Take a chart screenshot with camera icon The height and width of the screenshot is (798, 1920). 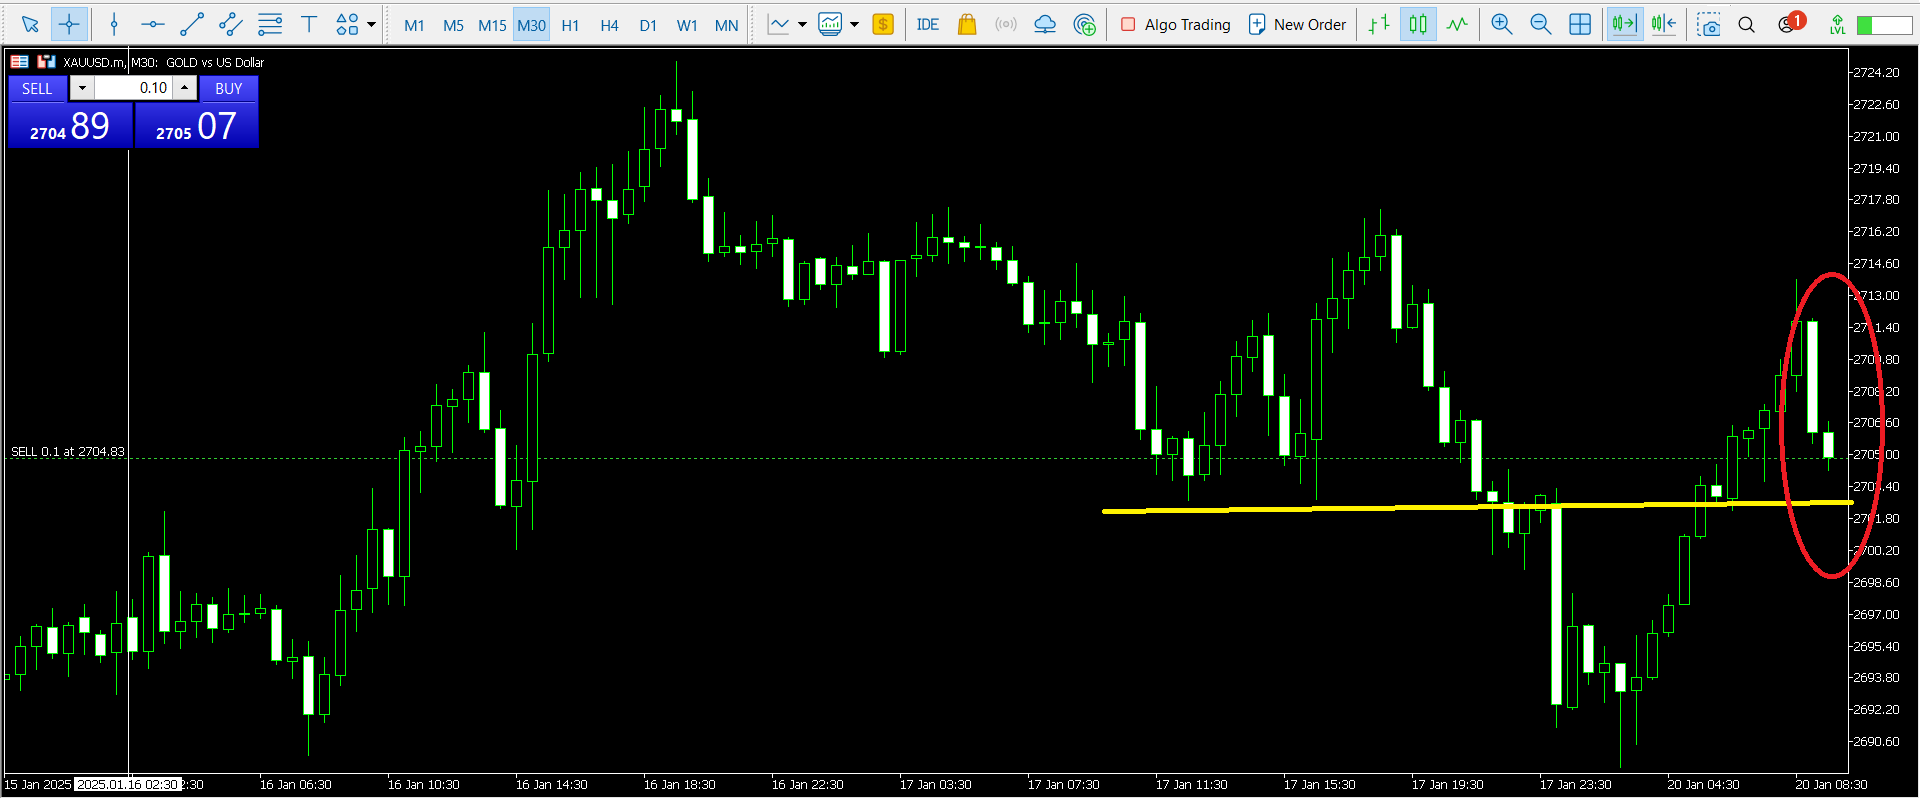[x=1709, y=24]
